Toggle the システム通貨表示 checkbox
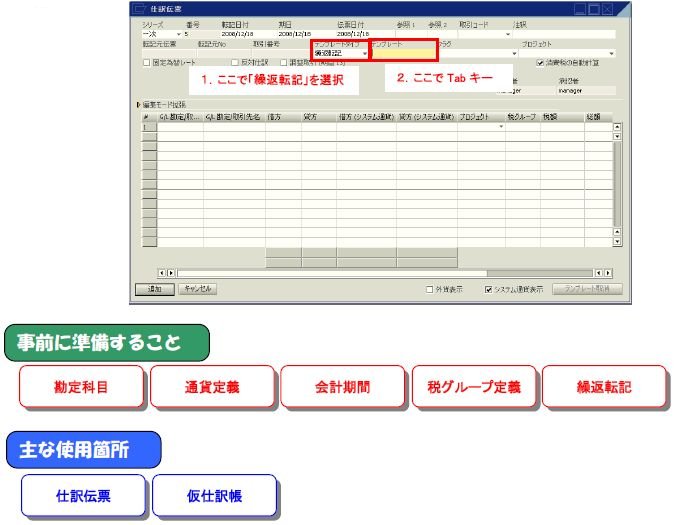This screenshot has height=525, width=674. coord(488,289)
